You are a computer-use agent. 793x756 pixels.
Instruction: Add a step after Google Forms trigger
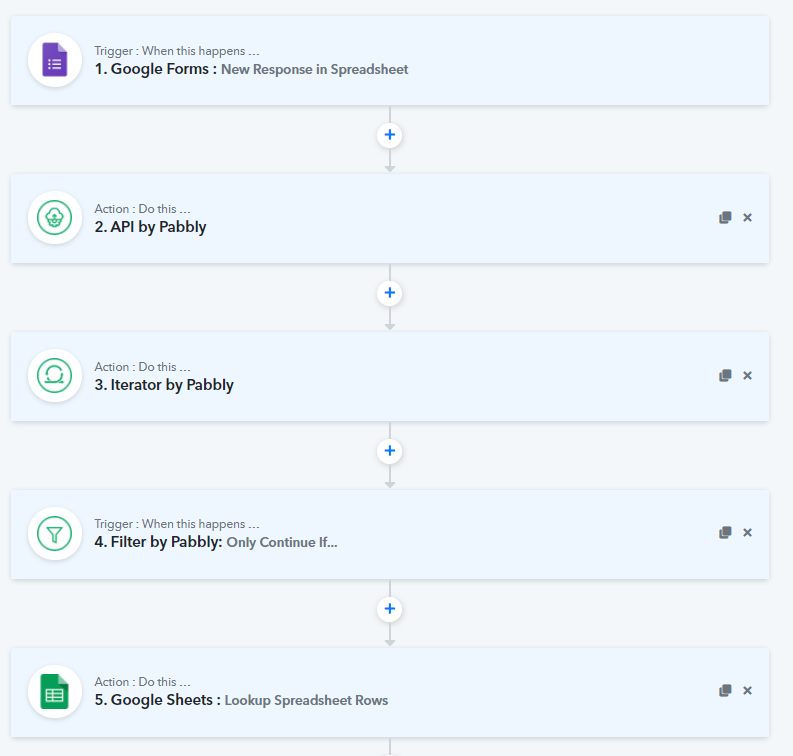click(389, 135)
